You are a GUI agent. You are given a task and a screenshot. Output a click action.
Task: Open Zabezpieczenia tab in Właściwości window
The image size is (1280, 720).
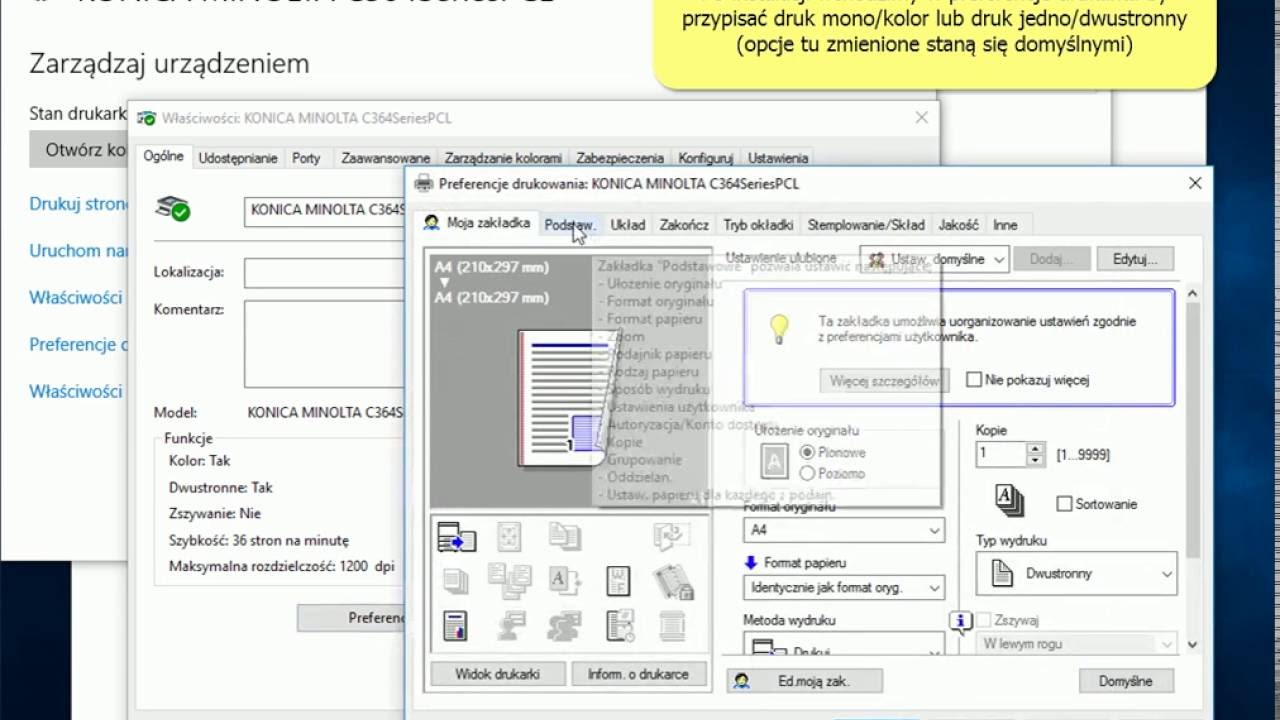point(620,158)
